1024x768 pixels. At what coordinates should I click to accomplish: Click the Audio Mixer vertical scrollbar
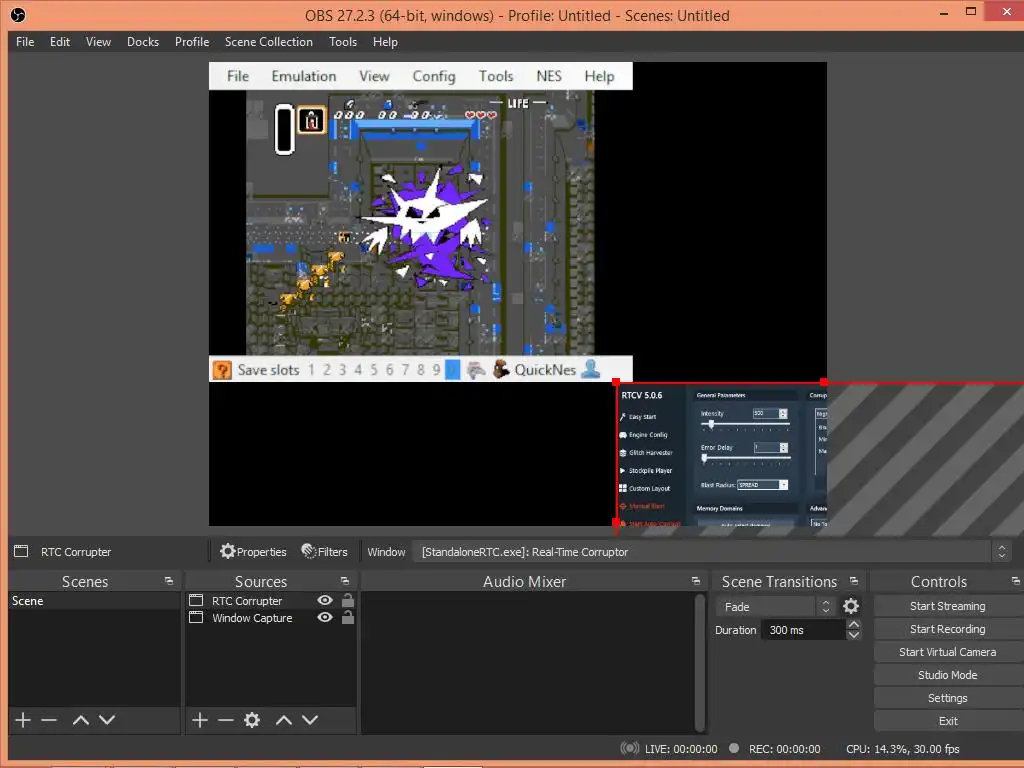coord(700,662)
